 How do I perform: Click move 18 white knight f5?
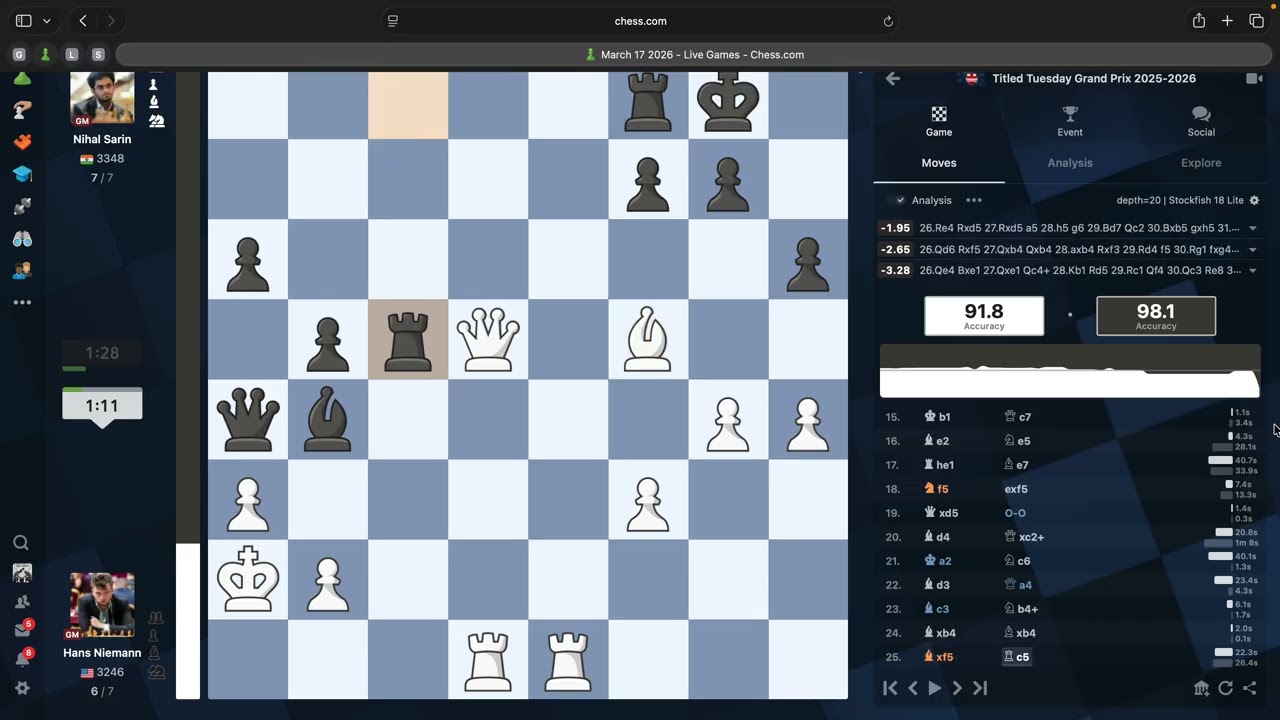pos(937,489)
